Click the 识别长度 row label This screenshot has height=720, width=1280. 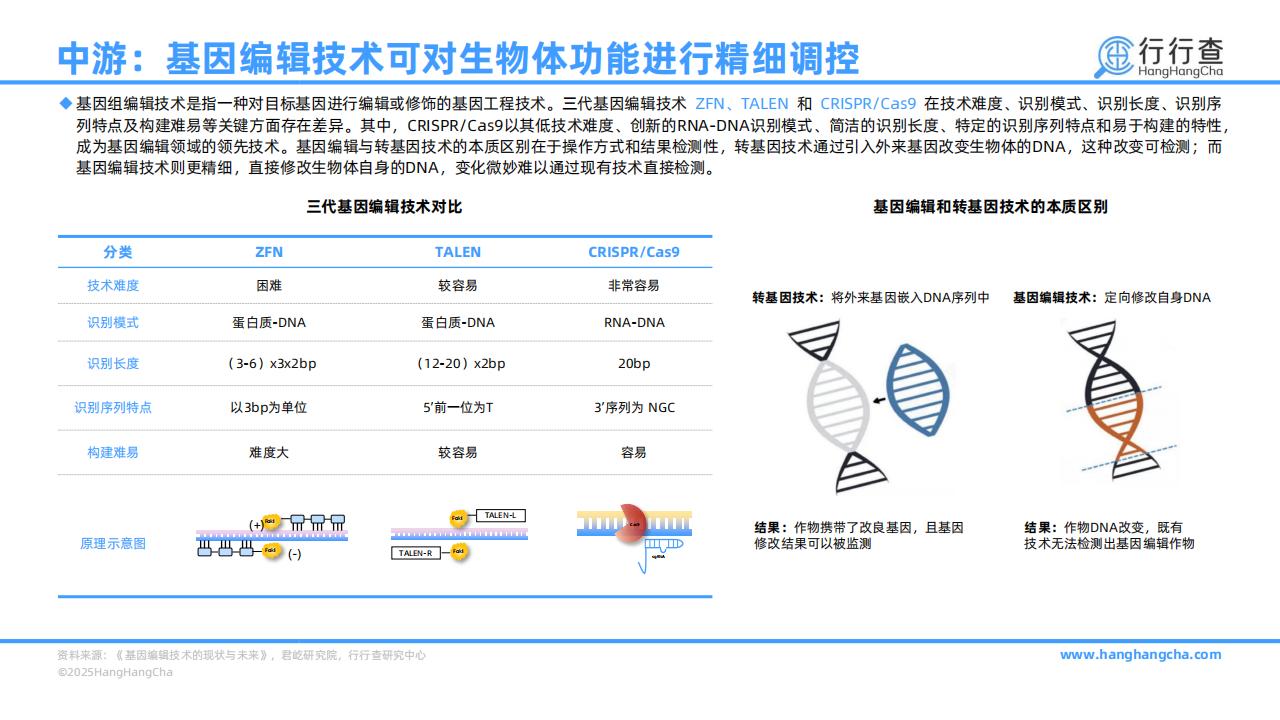(113, 363)
